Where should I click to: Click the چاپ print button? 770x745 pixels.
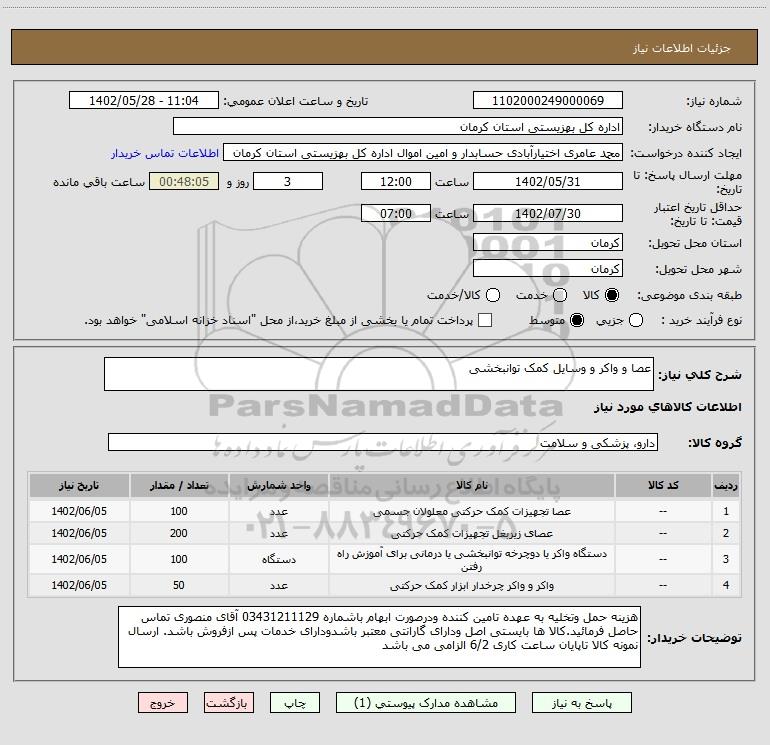pos(295,703)
